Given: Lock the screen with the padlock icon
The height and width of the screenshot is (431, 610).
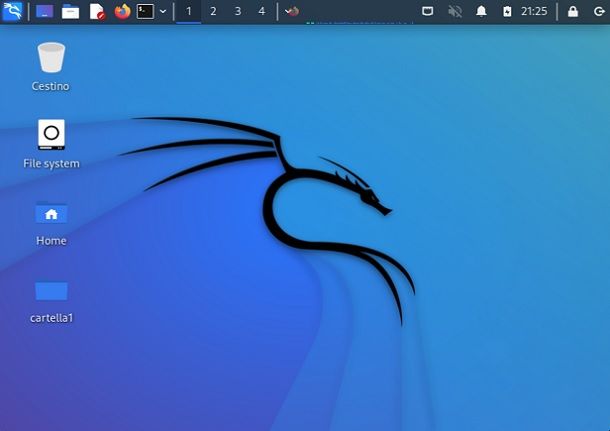Looking at the screenshot, I should click(572, 12).
